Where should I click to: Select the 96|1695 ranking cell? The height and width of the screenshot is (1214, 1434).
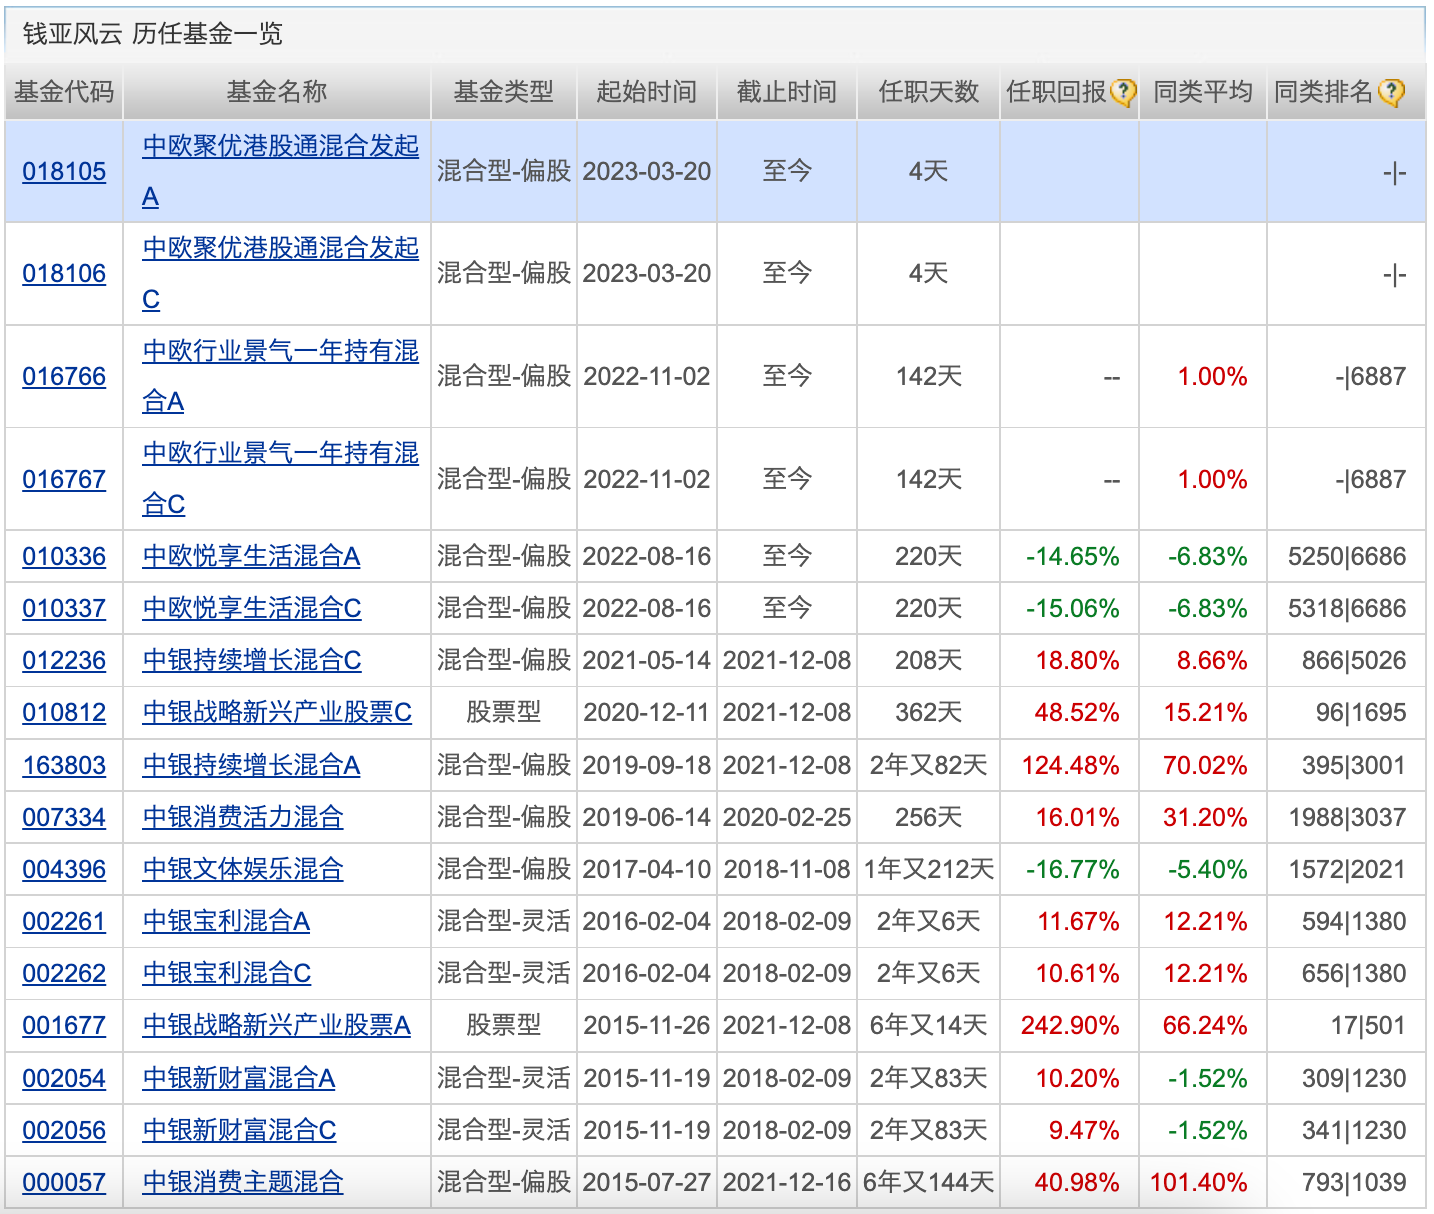pyautogui.click(x=1361, y=712)
